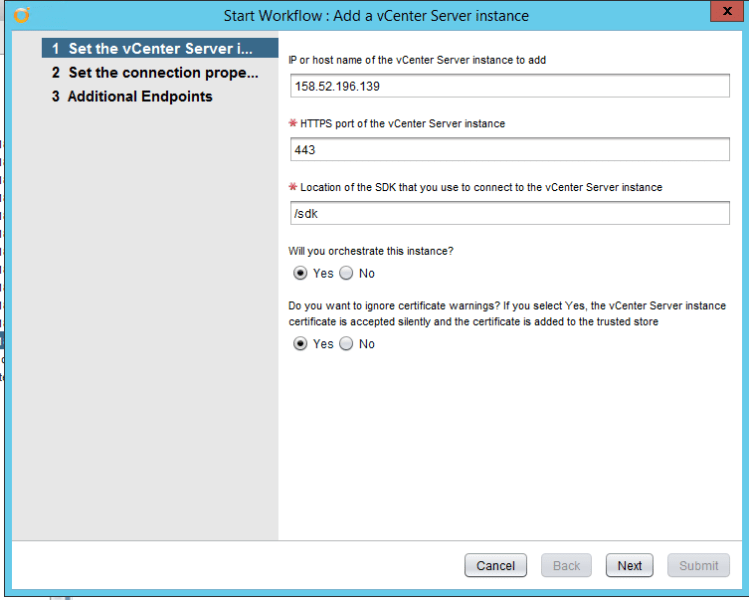
Task: Select Yes to ignore certificate warnings
Action: (301, 344)
